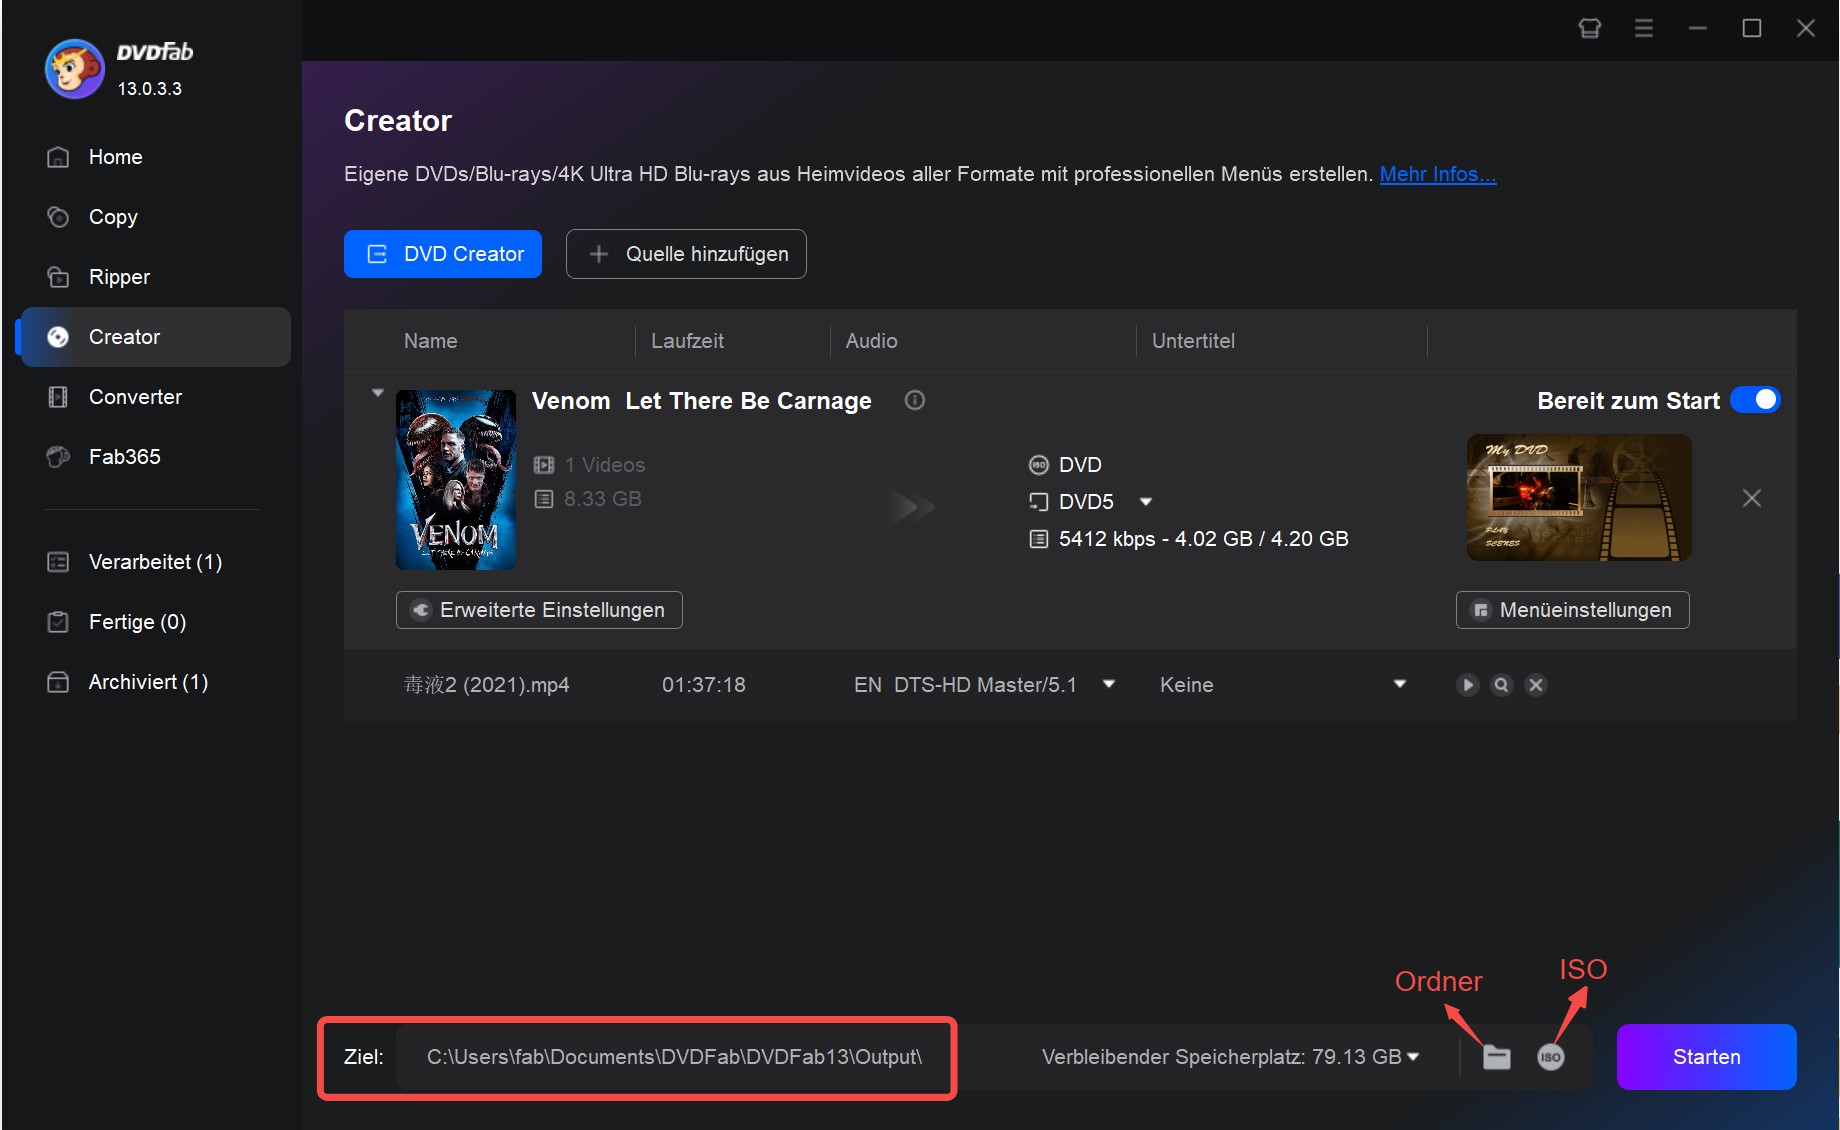Click the Ziel output path field
This screenshot has width=1840, height=1130.
(x=674, y=1057)
